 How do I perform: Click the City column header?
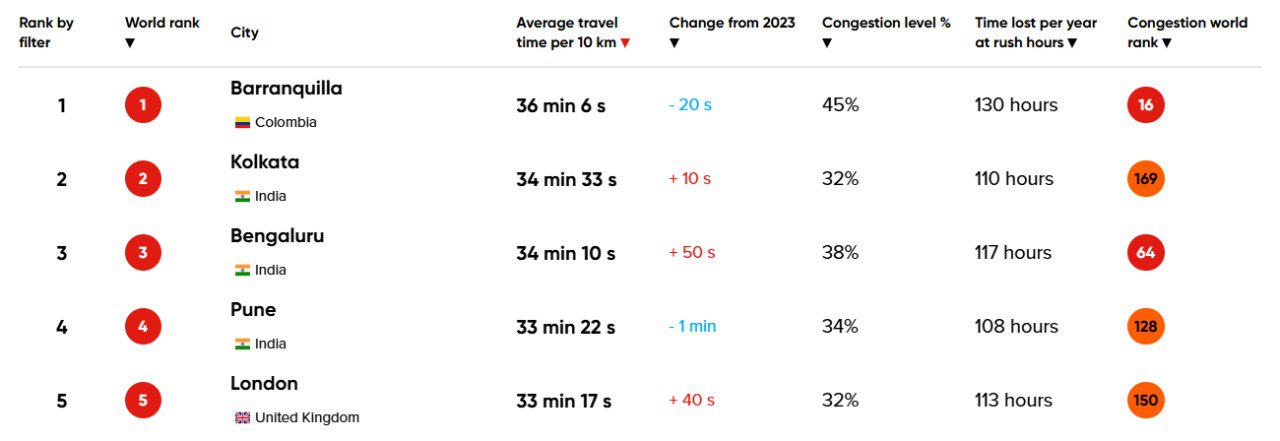point(244,33)
